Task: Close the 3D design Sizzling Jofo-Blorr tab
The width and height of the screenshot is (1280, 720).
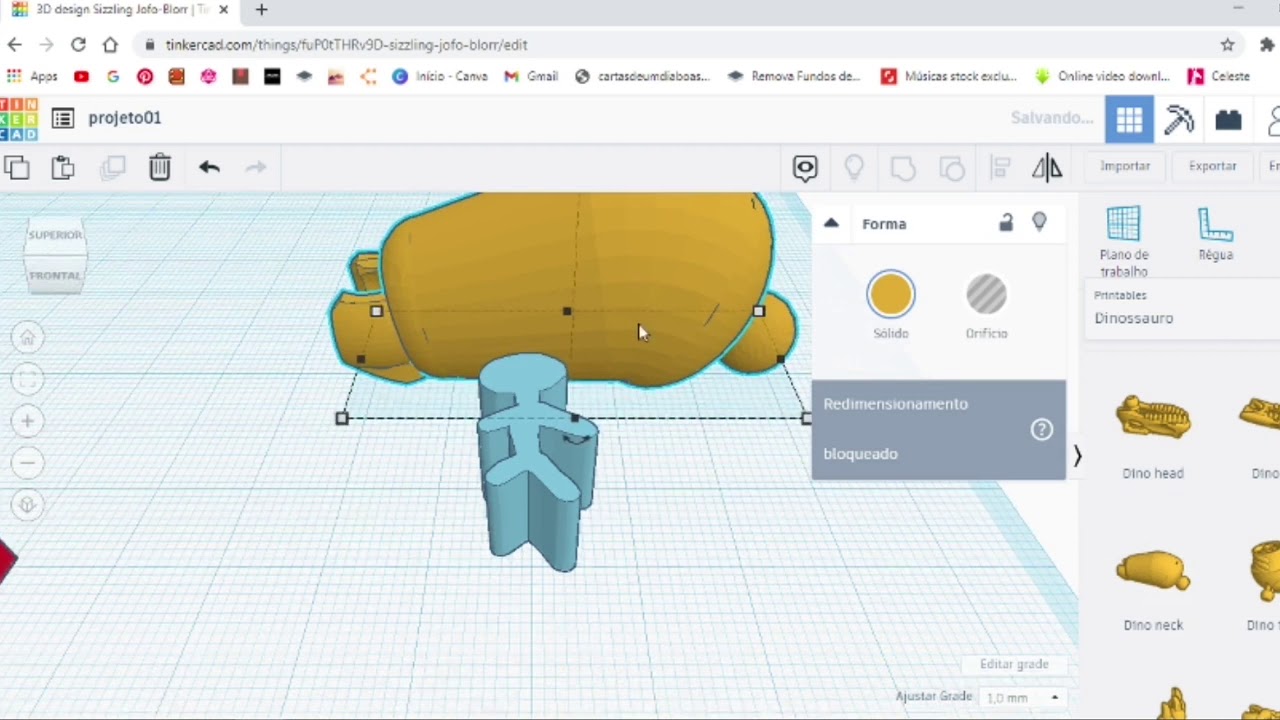Action: (223, 10)
